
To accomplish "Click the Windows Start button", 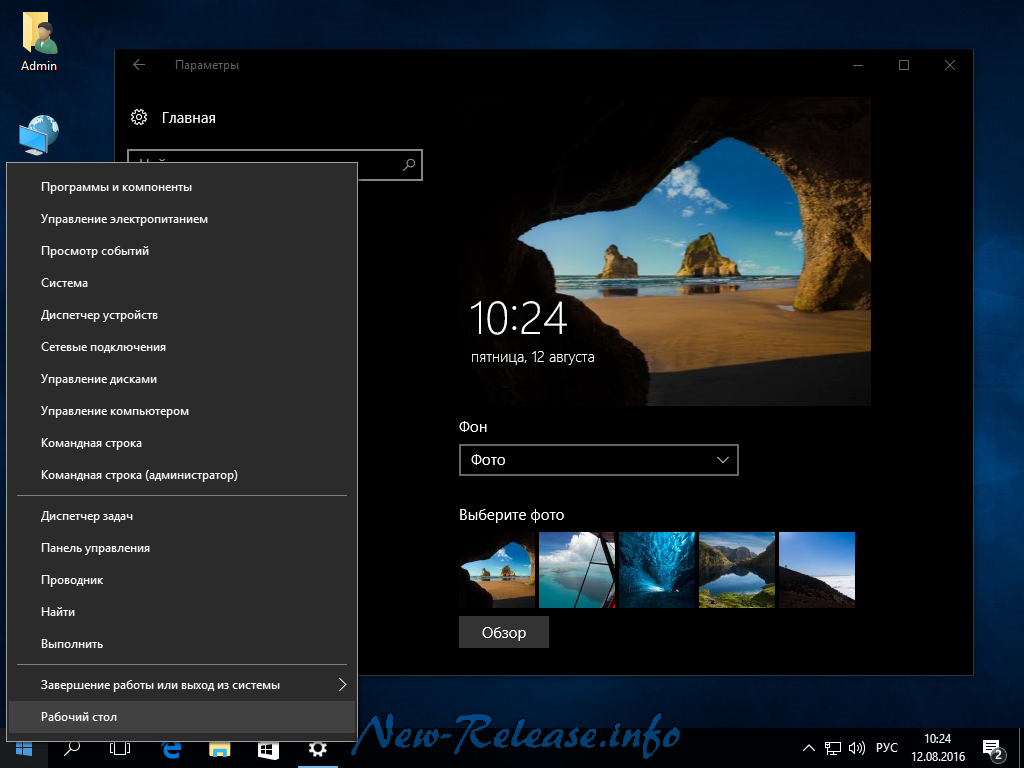I will click(24, 748).
